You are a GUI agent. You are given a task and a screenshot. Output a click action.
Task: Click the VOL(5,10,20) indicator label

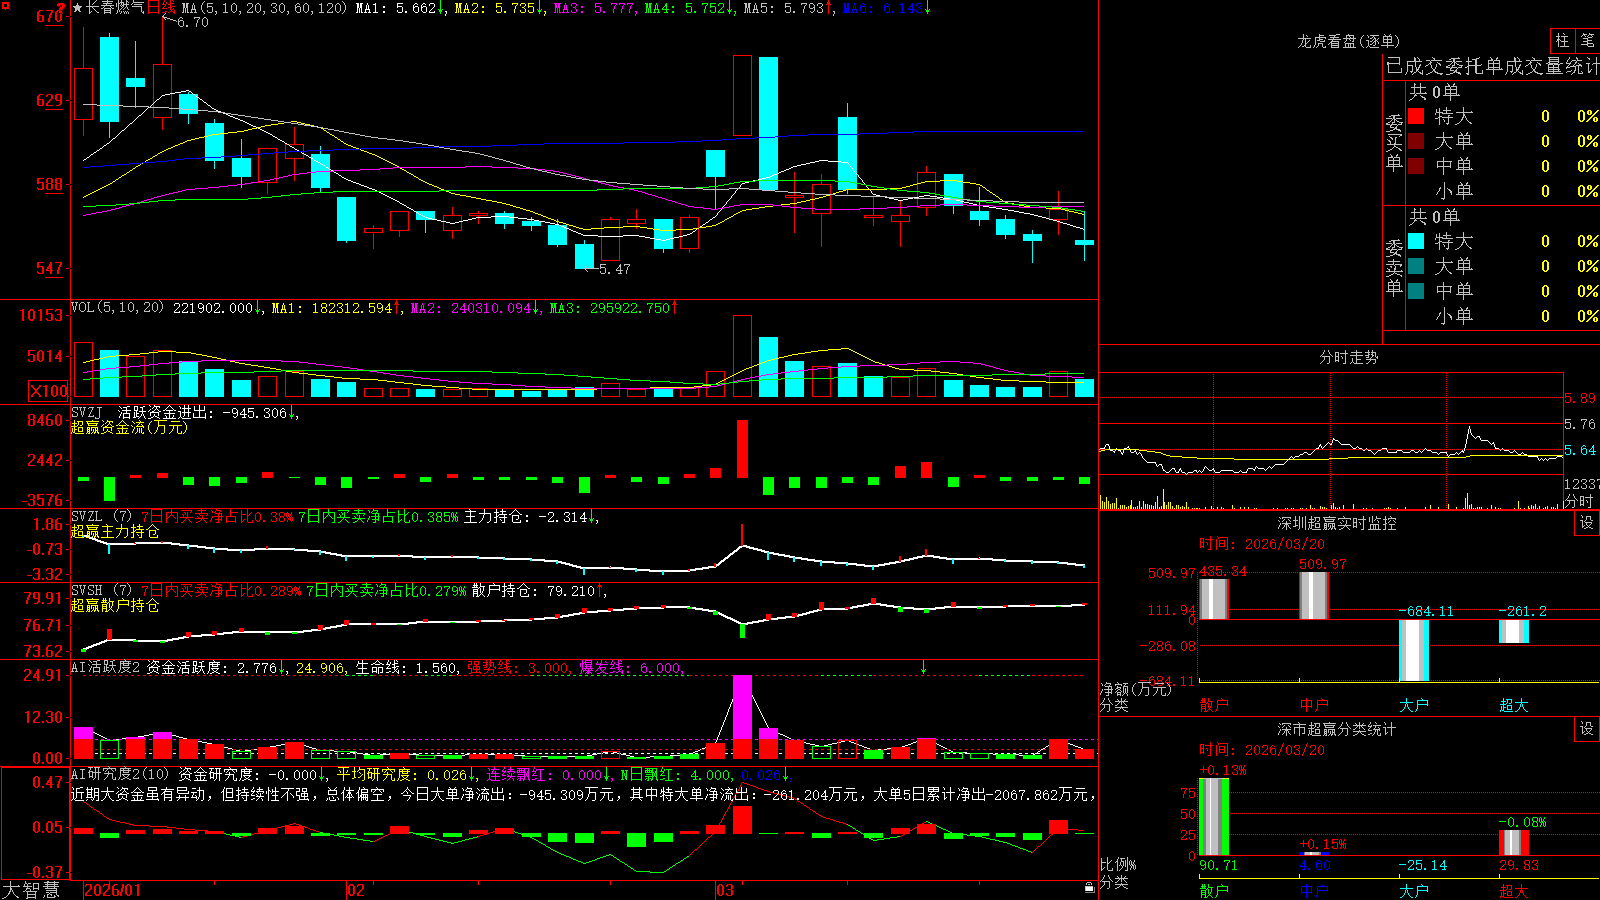click(x=118, y=308)
